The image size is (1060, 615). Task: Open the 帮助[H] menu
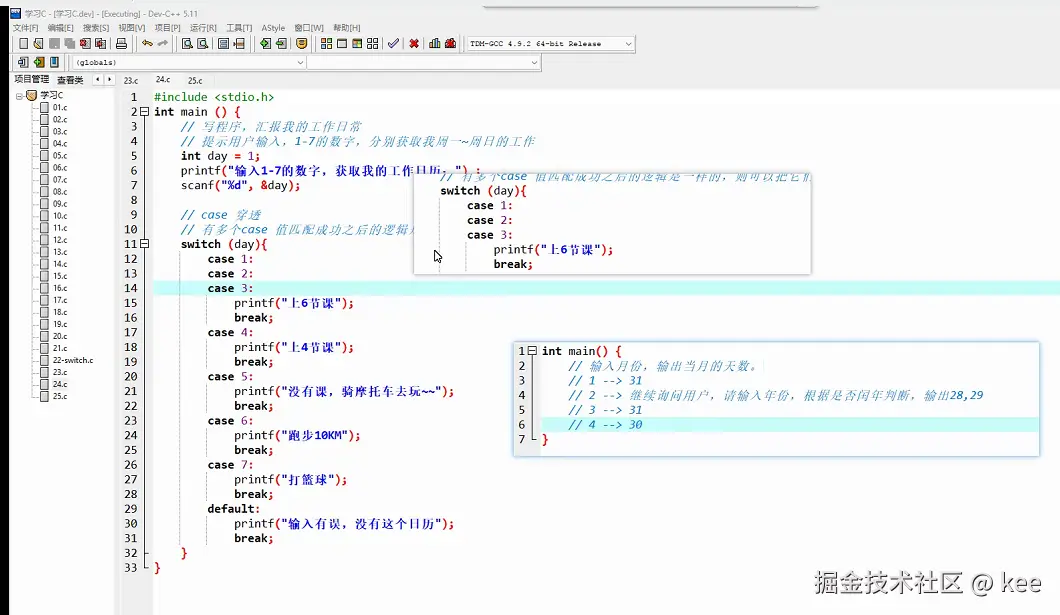point(347,28)
